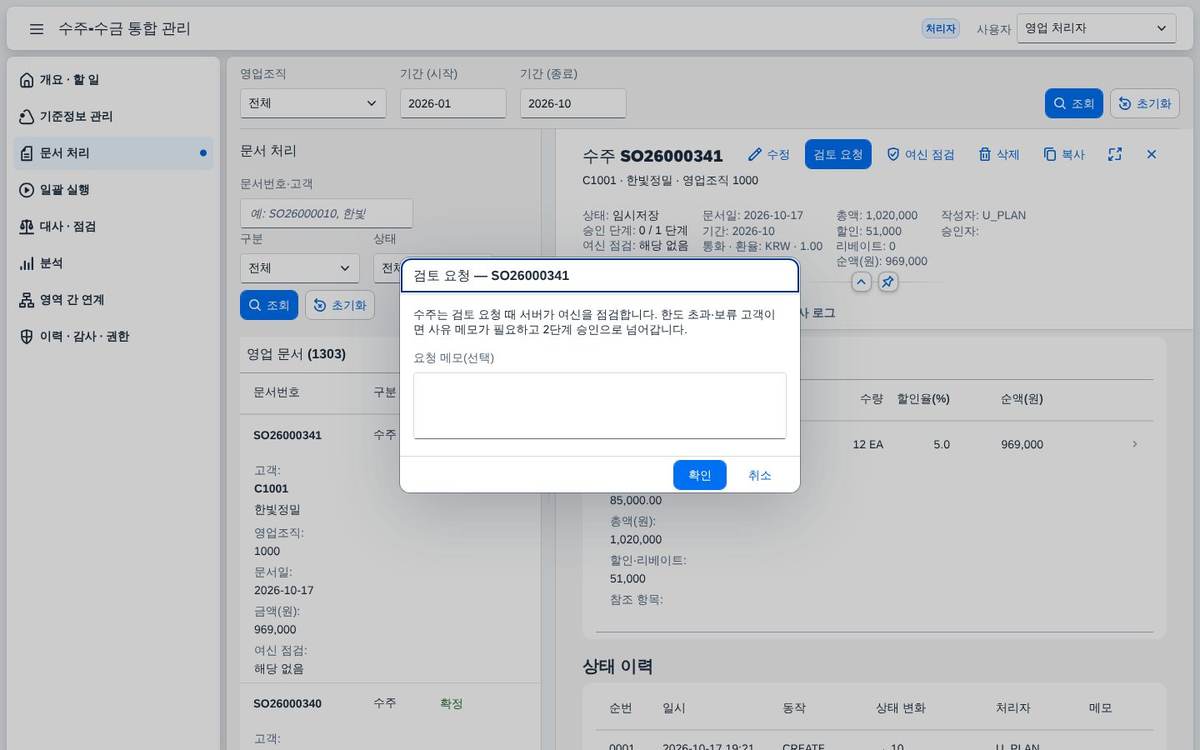This screenshot has height=750, width=1200.
Task: Click 초기화 in the 문서 처리 panel
Action: (x=340, y=305)
